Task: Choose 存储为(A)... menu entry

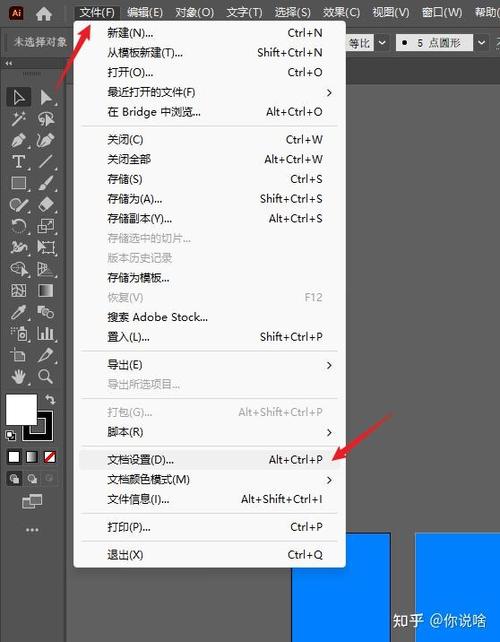Action: 209,199
